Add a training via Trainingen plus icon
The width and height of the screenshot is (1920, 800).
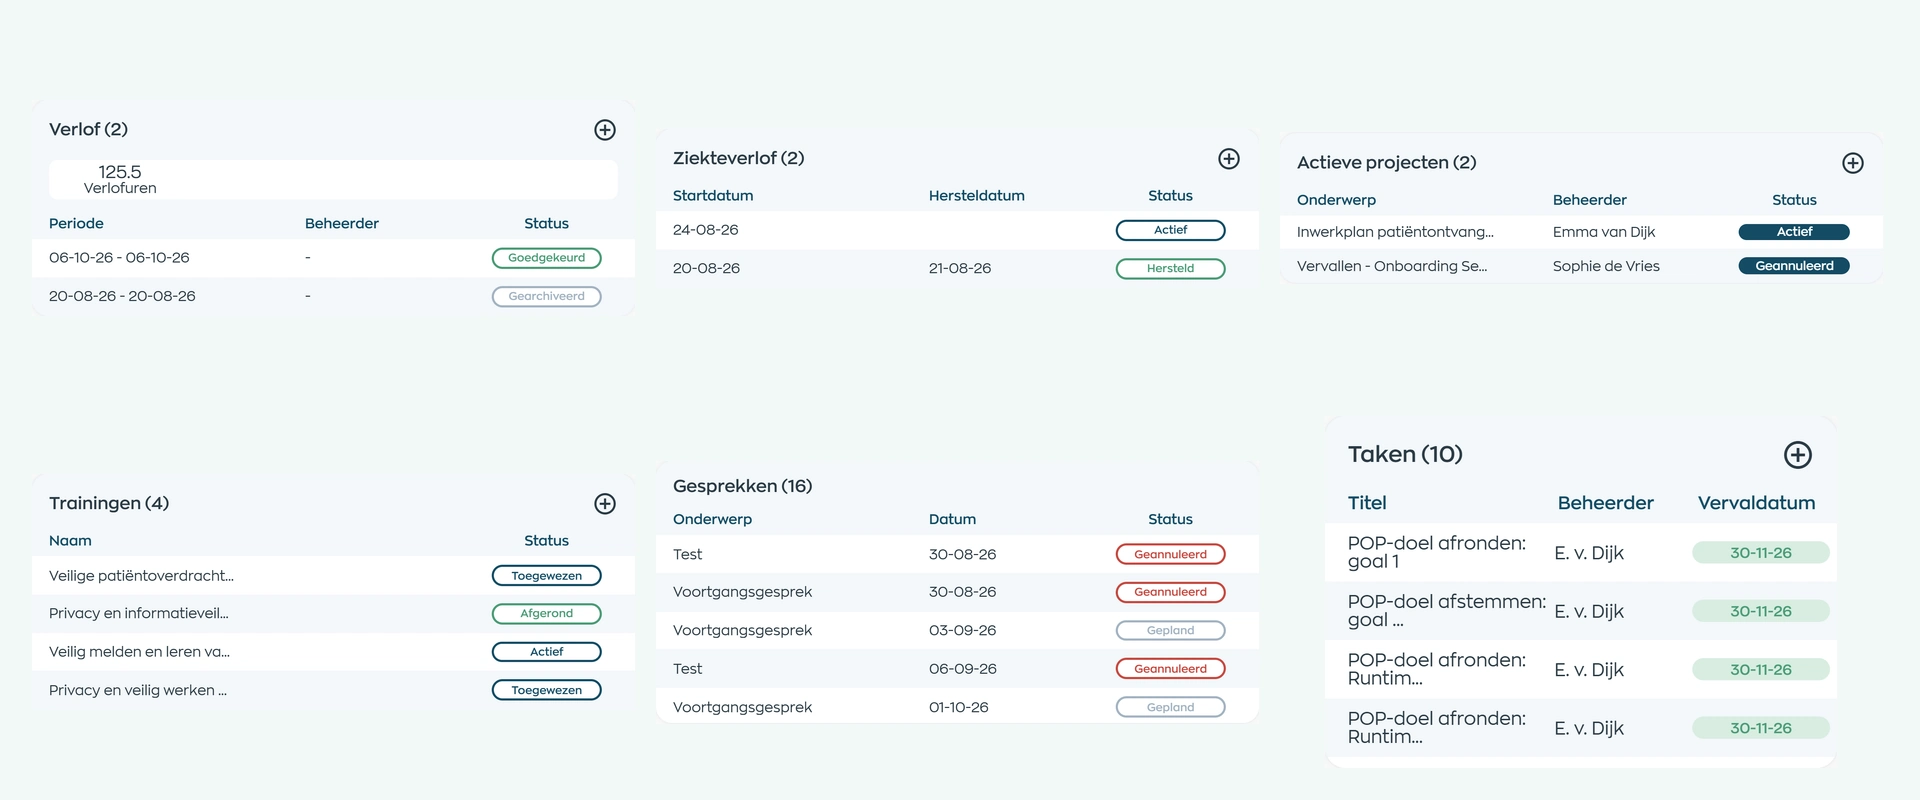605,504
